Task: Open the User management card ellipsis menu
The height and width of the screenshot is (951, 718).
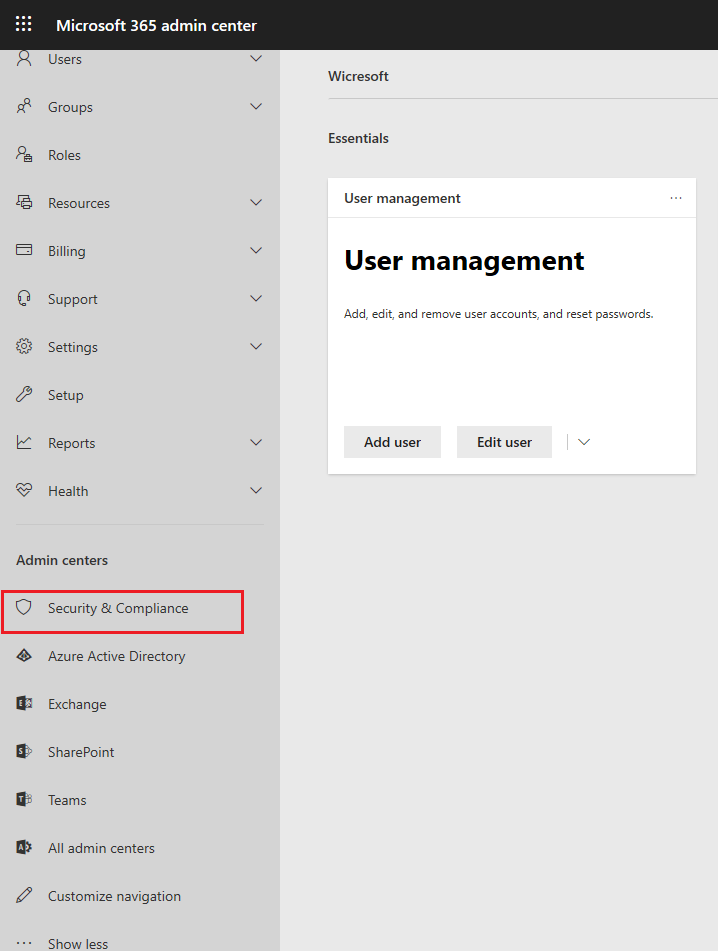Action: click(676, 198)
